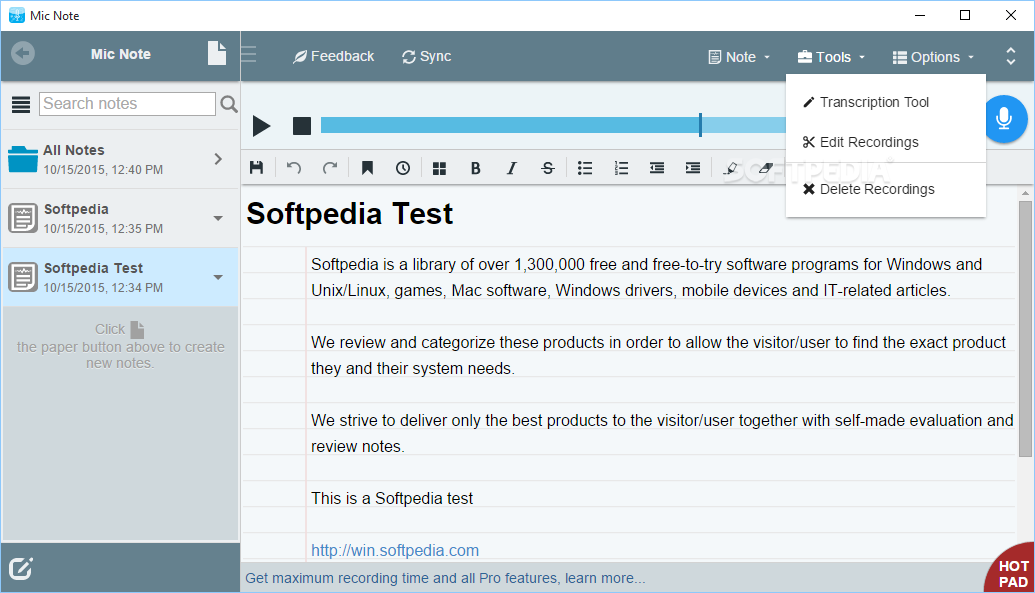This screenshot has width=1035, height=593.
Task: Click the Sync button
Action: tap(427, 57)
